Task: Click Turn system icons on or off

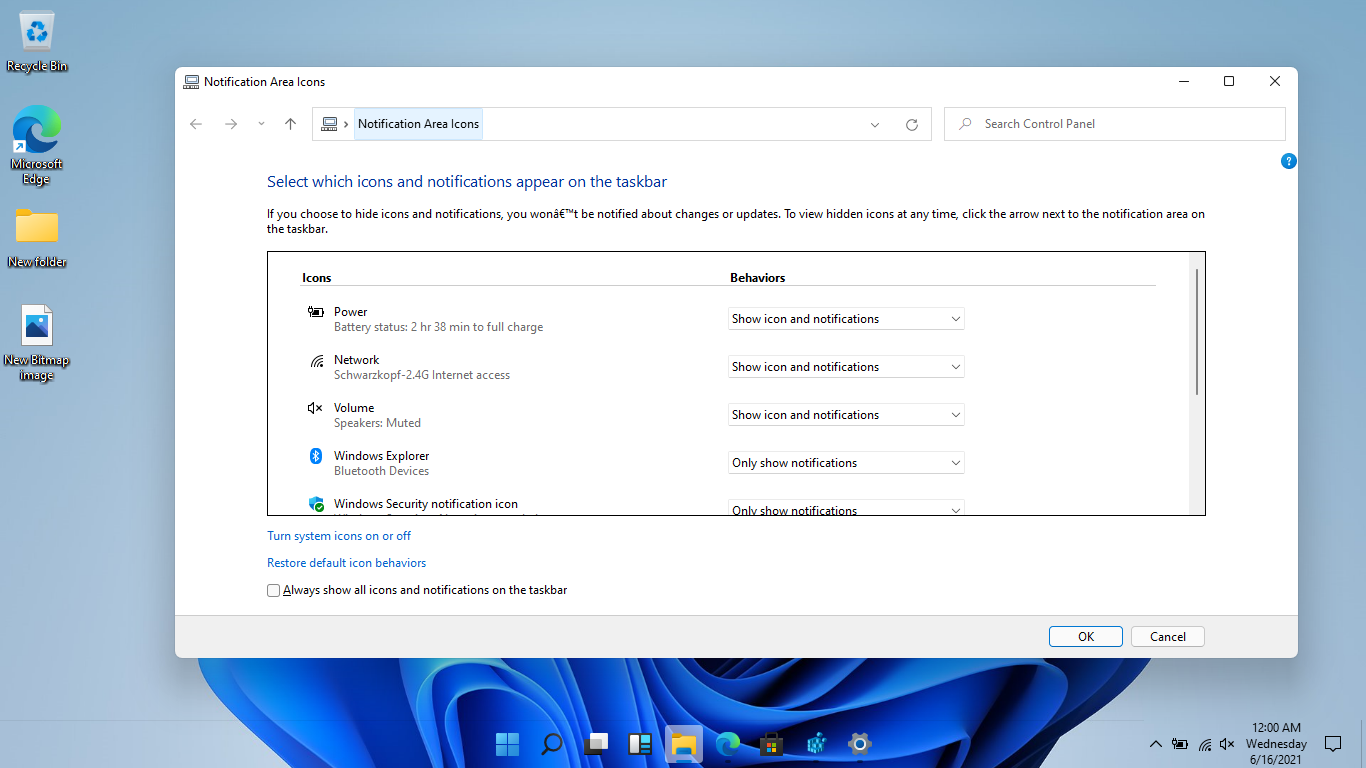Action: (x=339, y=536)
